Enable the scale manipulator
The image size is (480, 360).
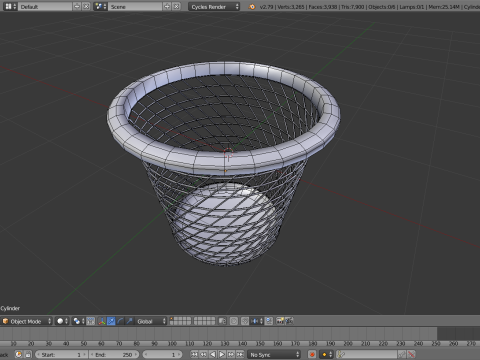point(129,321)
